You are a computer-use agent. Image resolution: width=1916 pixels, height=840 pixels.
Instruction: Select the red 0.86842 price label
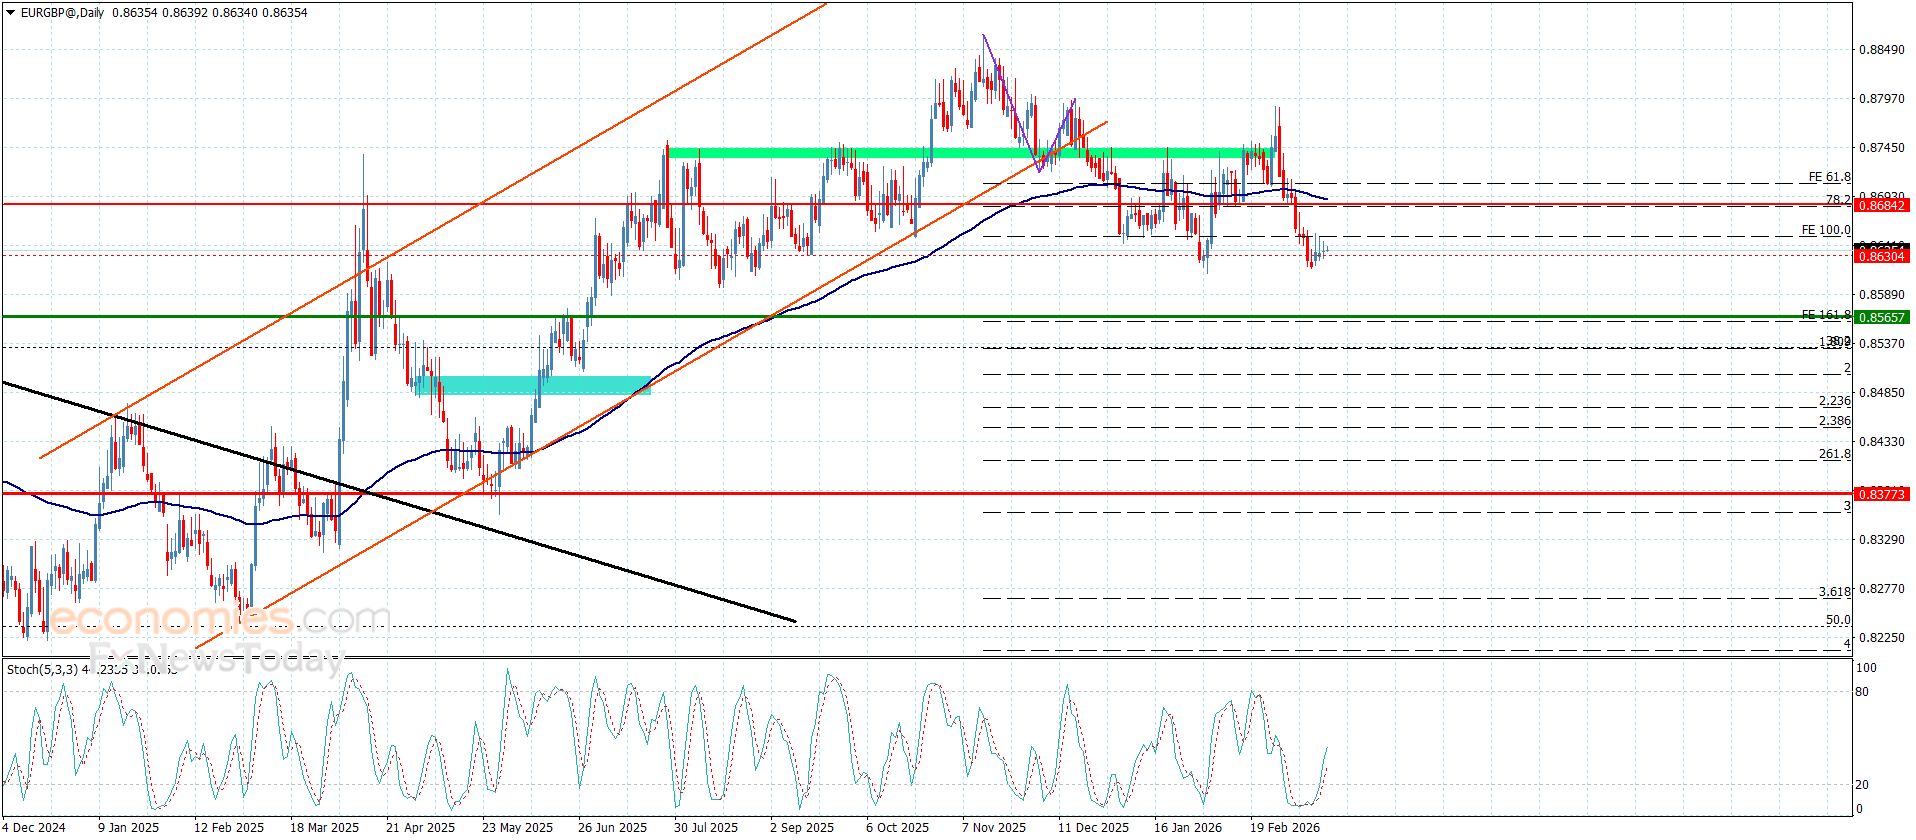1881,205
